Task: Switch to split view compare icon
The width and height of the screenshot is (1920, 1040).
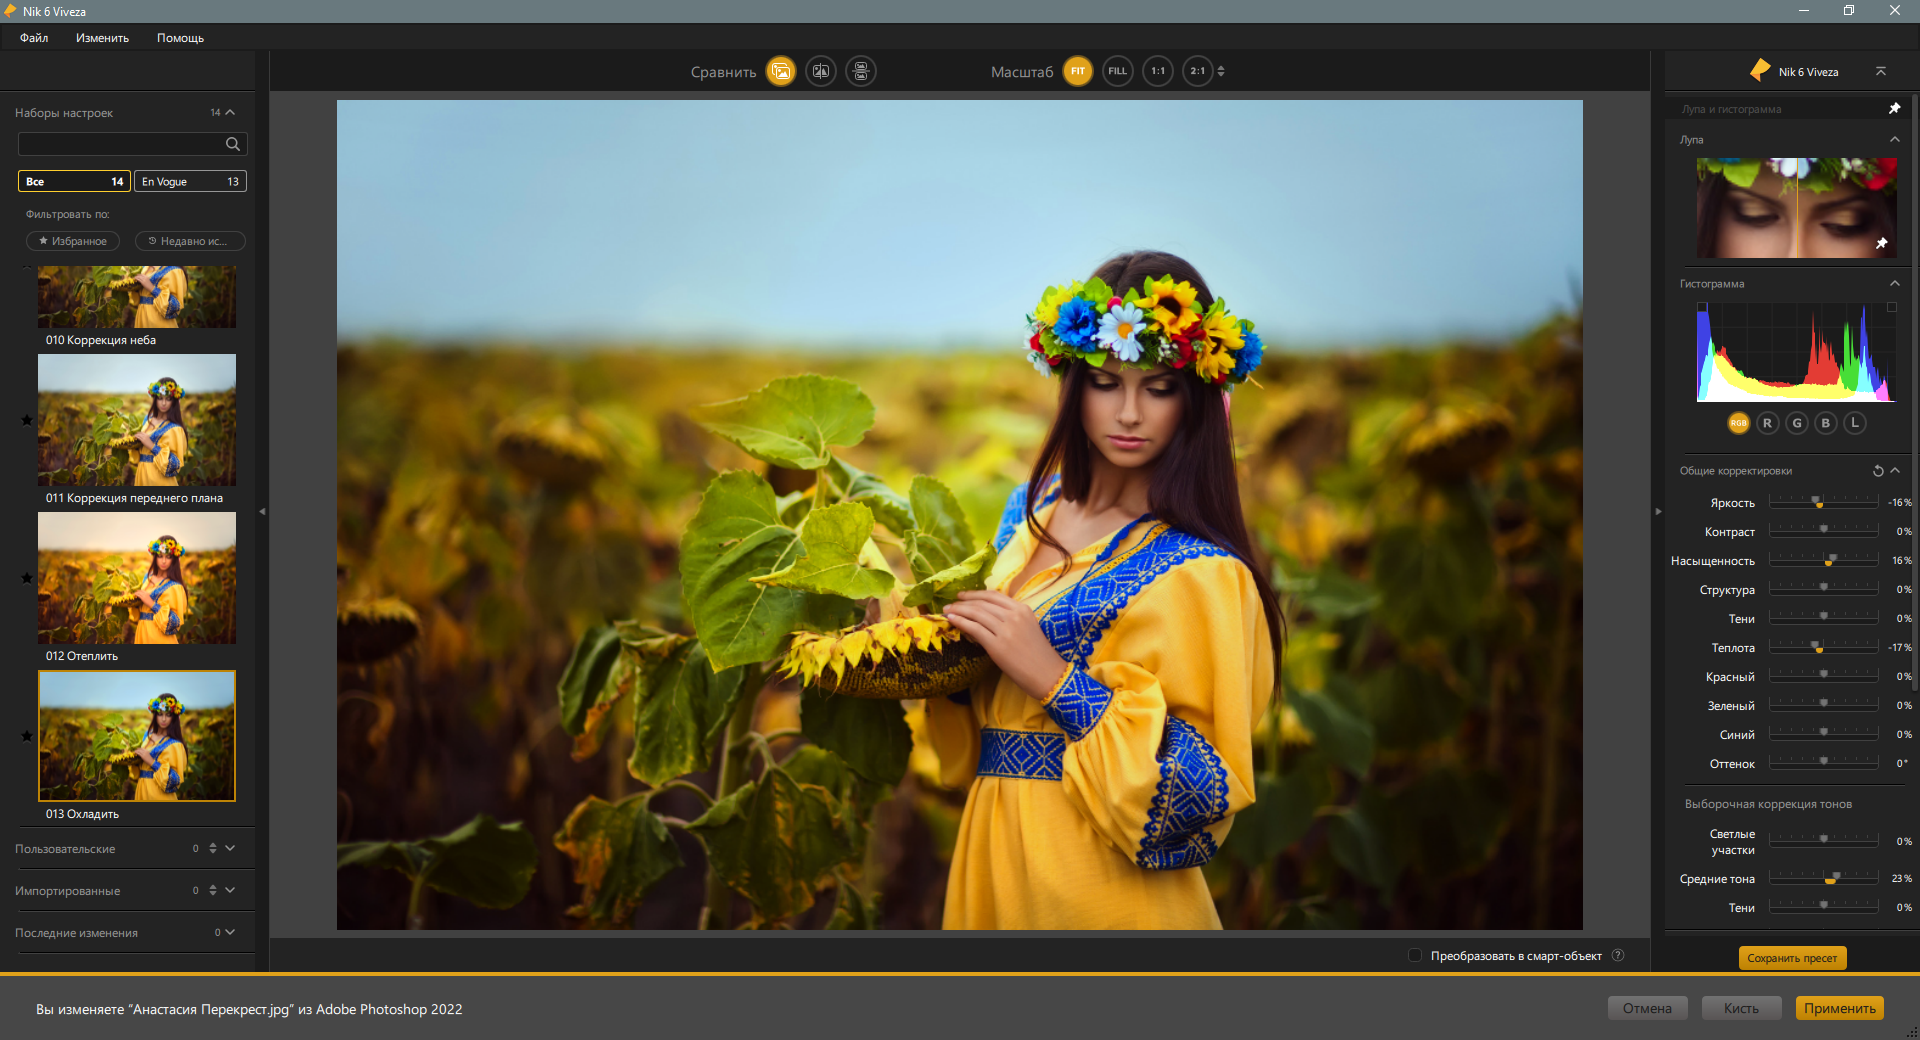Action: click(821, 71)
